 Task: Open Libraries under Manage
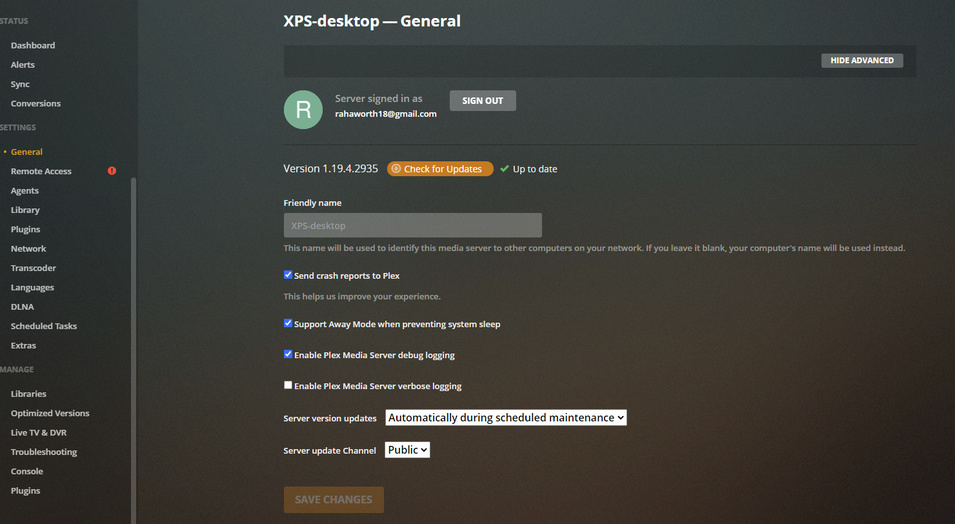coord(28,394)
